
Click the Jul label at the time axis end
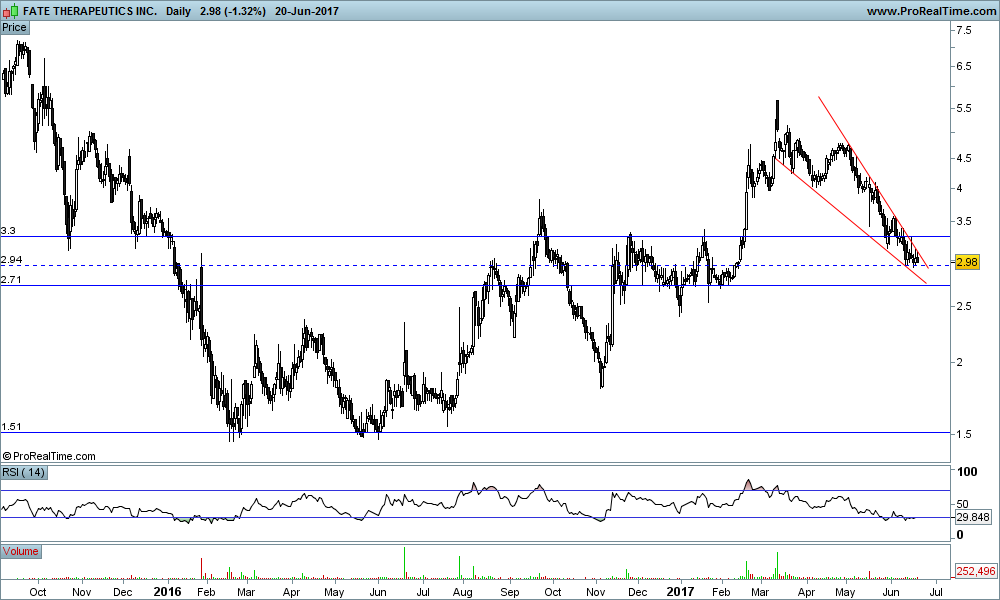tap(936, 592)
